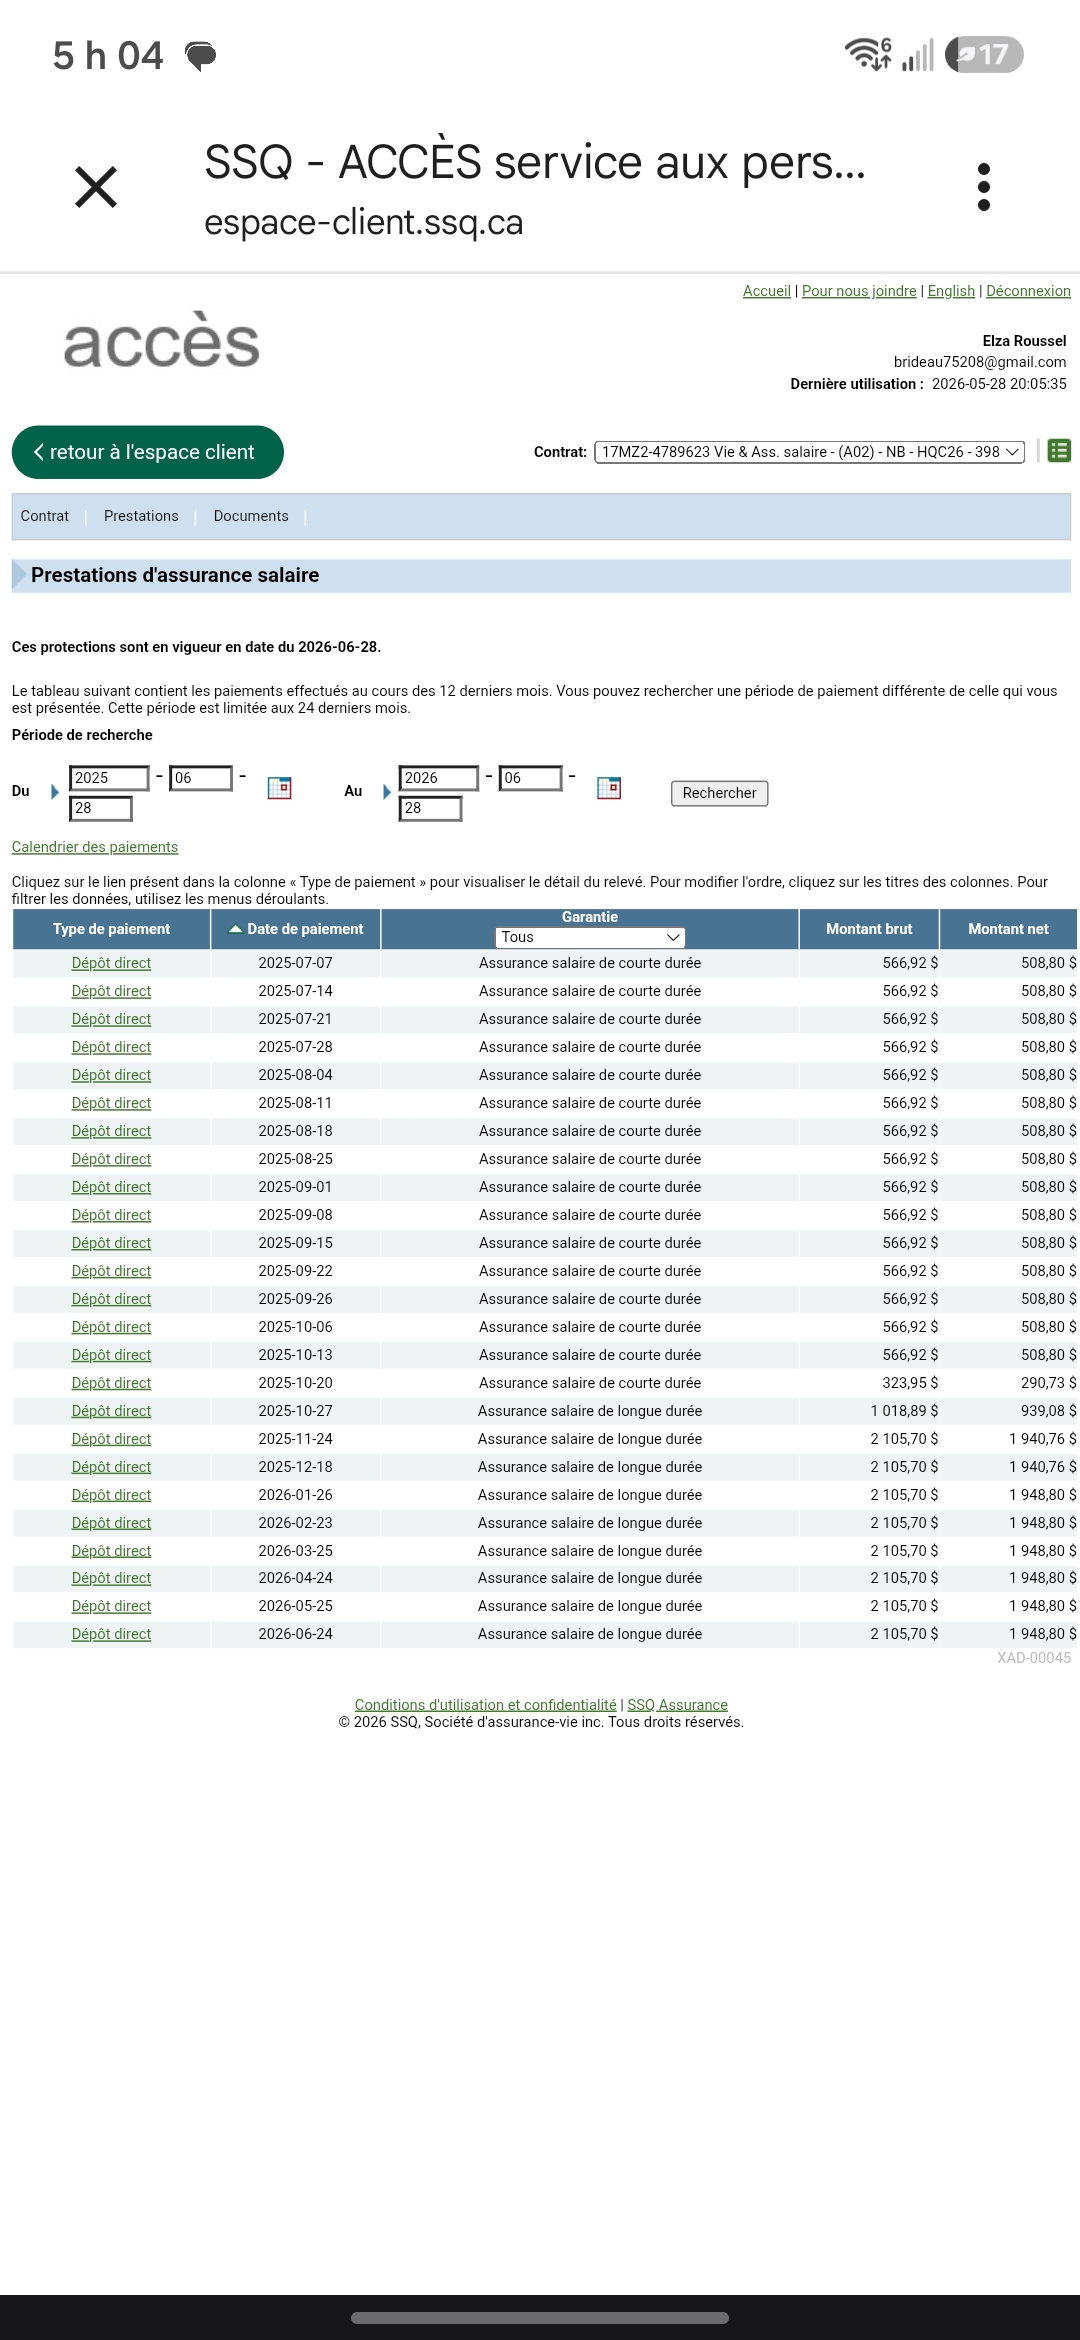The image size is (1080, 2340).
Task: Open the Garantie 'Tous' filter dropdown
Action: click(590, 937)
